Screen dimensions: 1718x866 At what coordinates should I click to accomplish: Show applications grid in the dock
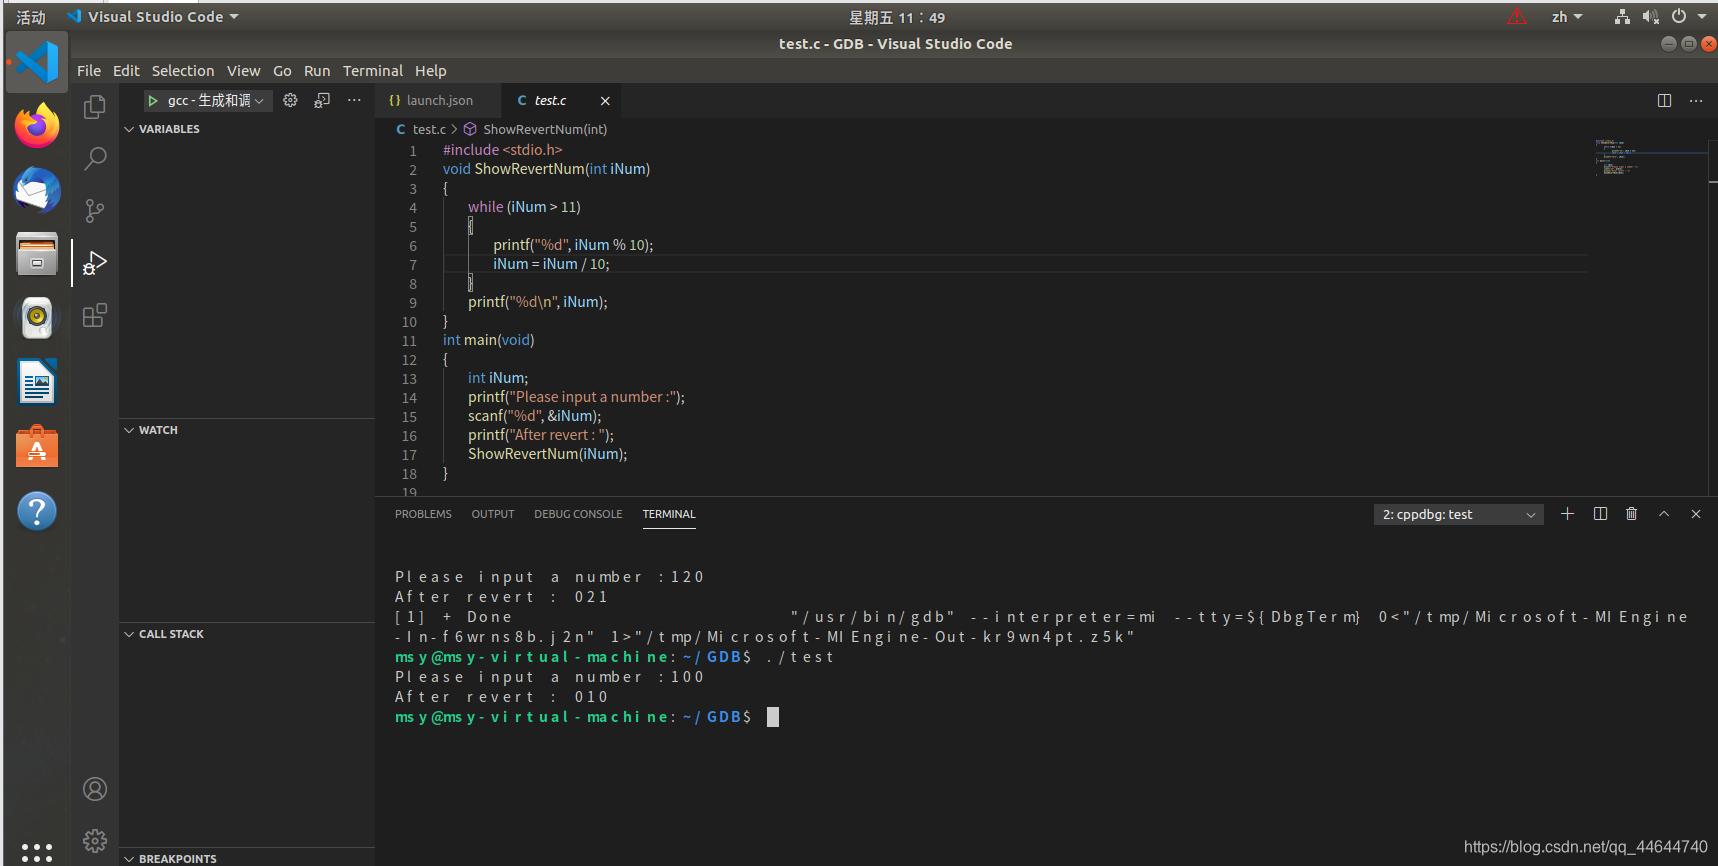tap(37, 852)
